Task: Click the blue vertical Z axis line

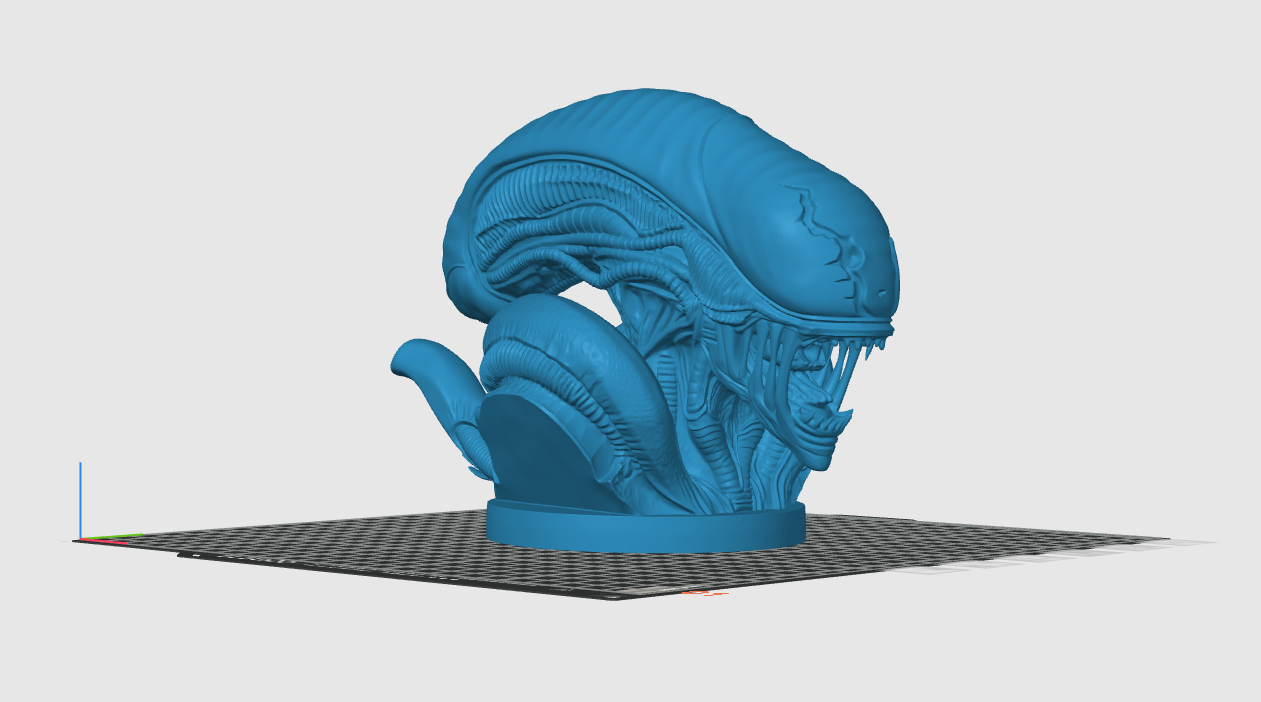Action: tap(80, 500)
